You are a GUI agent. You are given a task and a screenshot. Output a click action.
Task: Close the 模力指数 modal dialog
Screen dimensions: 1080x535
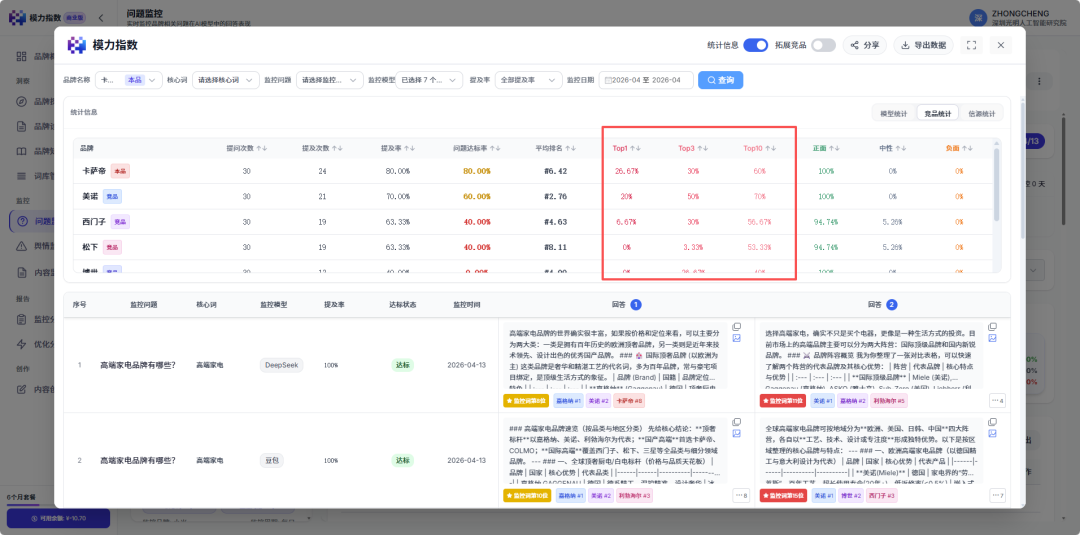pyautogui.click(x=1001, y=45)
